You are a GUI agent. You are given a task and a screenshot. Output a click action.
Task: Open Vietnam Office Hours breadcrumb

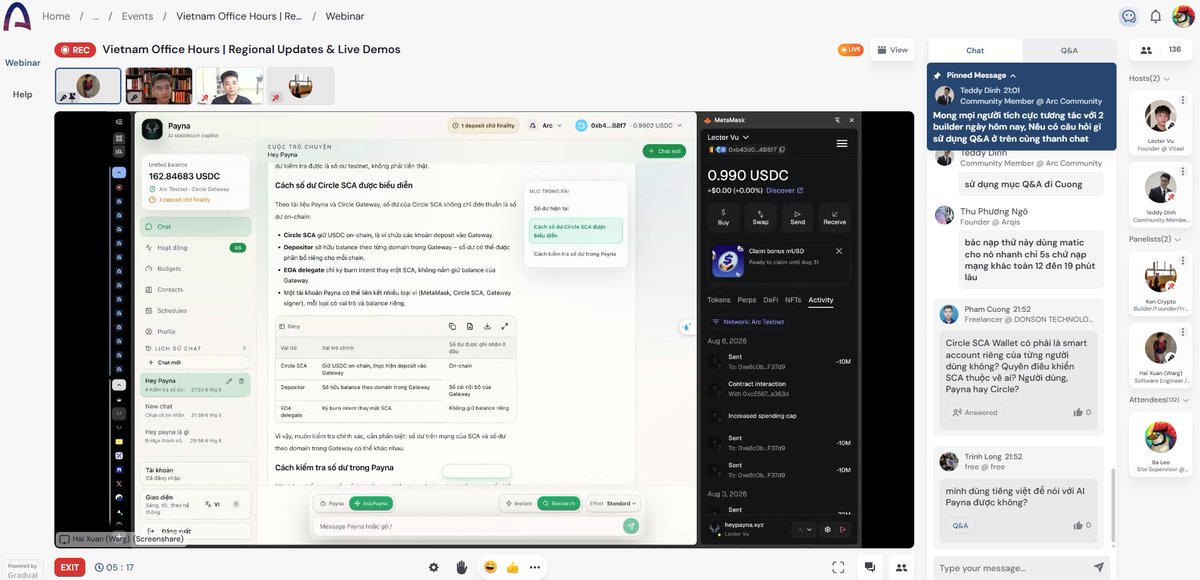coord(239,16)
